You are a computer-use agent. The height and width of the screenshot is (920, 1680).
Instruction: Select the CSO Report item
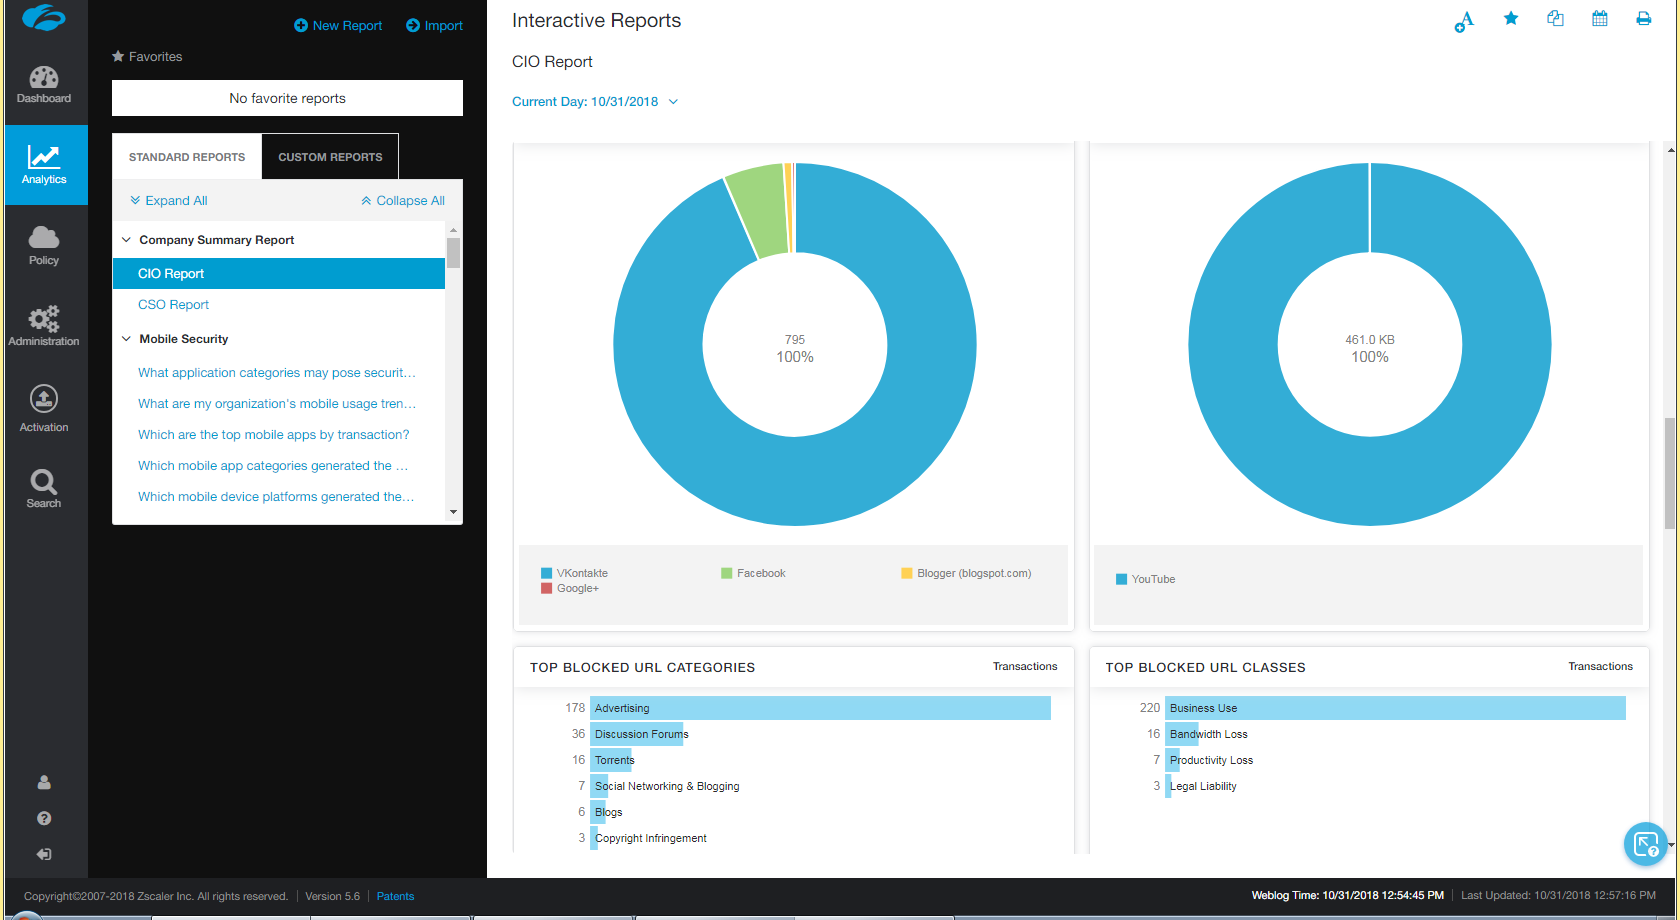173,305
